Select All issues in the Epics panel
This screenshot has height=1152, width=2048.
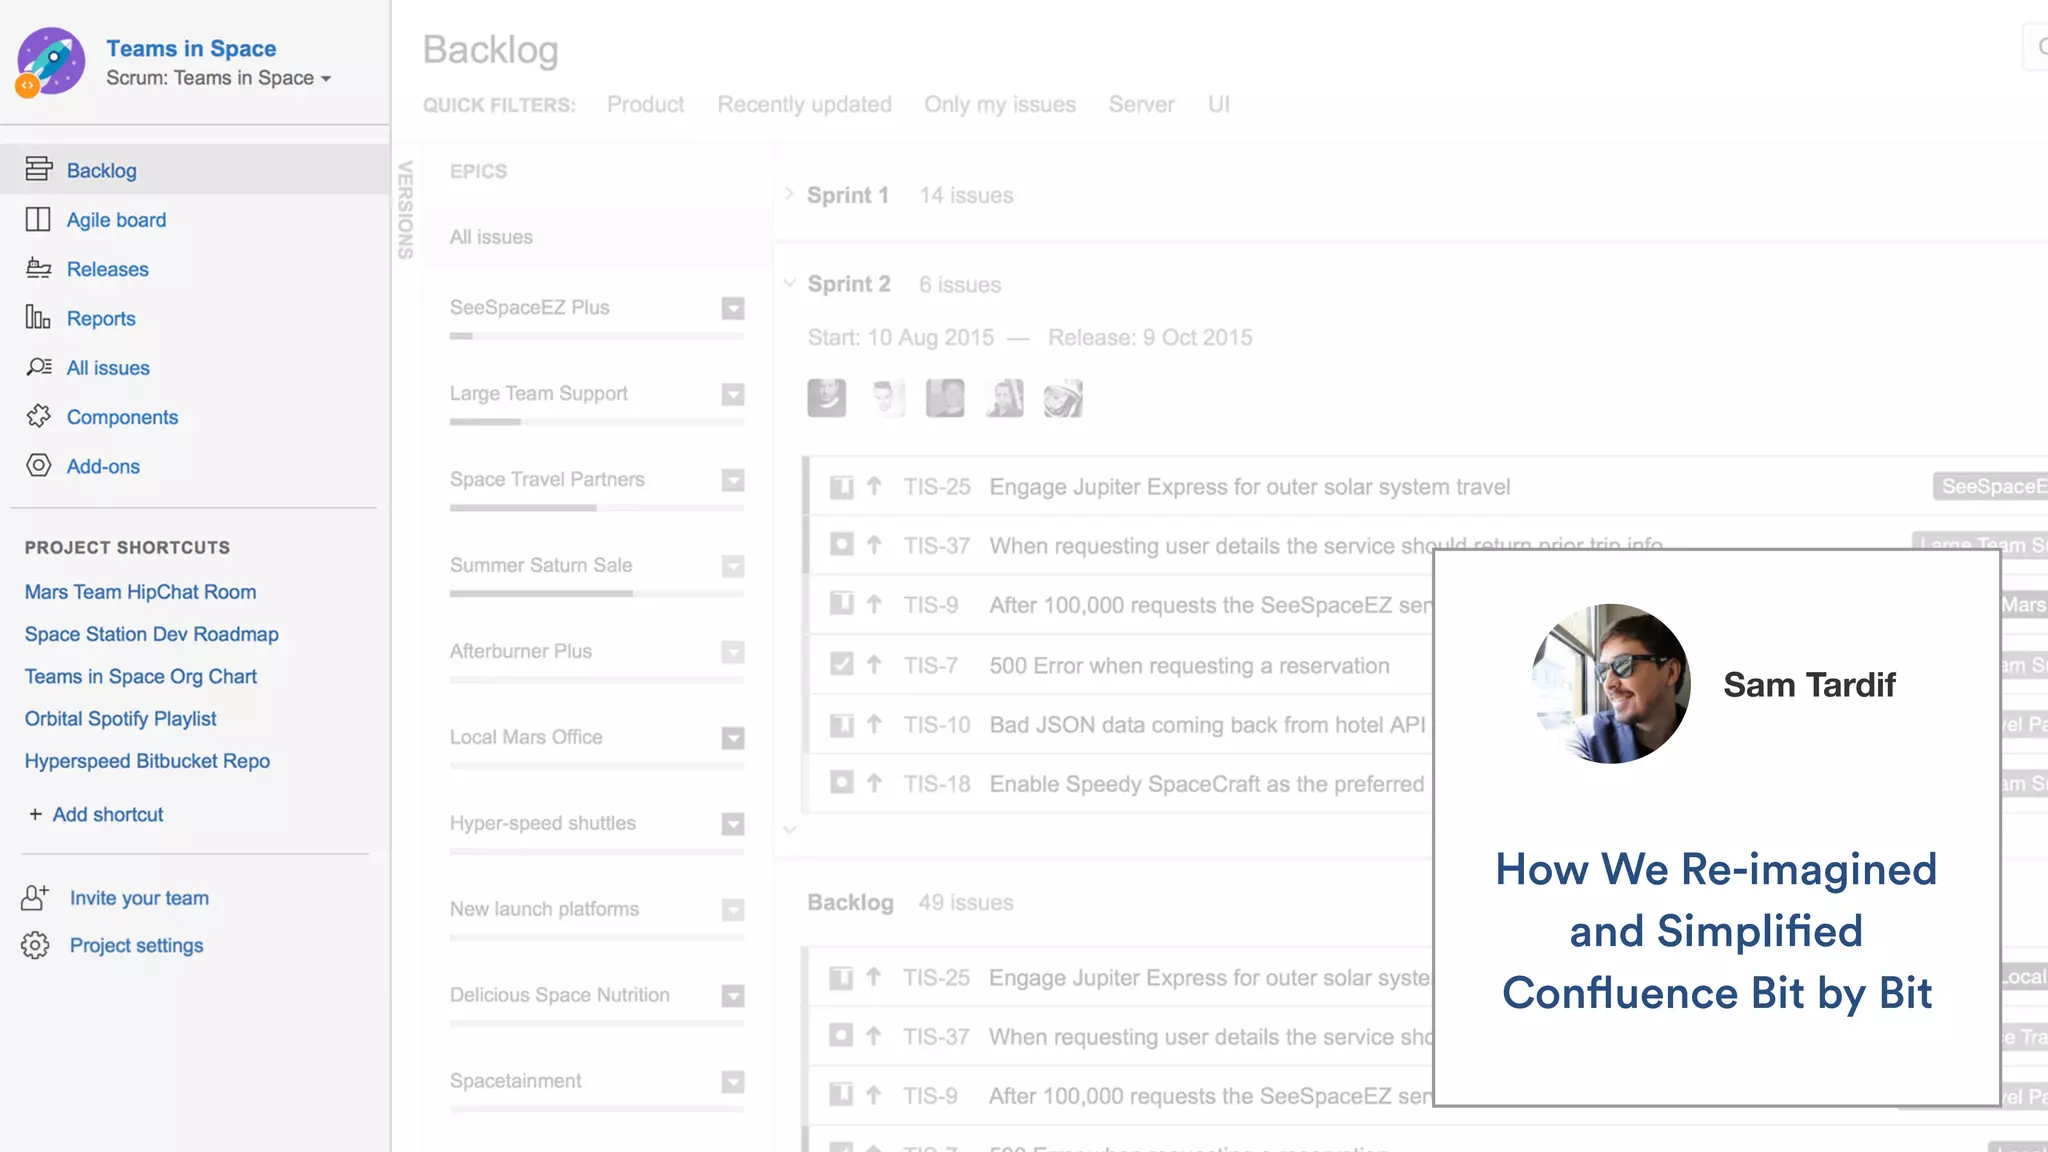pyautogui.click(x=596, y=237)
